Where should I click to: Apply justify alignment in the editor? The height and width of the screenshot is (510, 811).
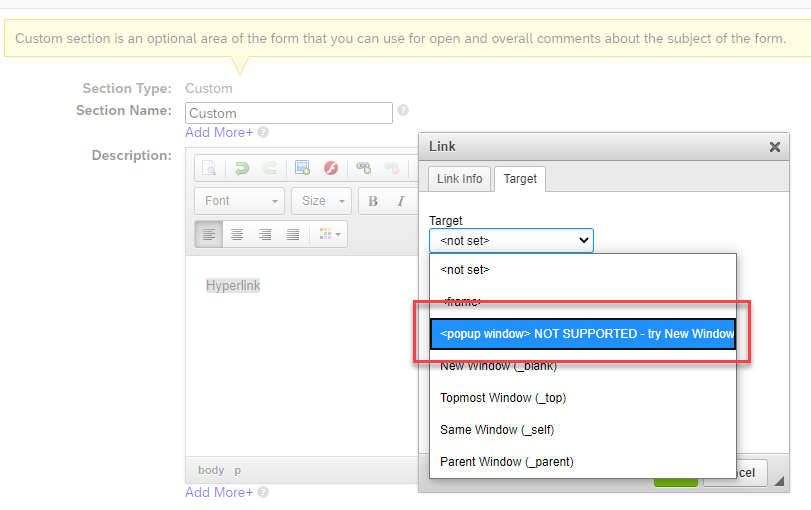(293, 234)
